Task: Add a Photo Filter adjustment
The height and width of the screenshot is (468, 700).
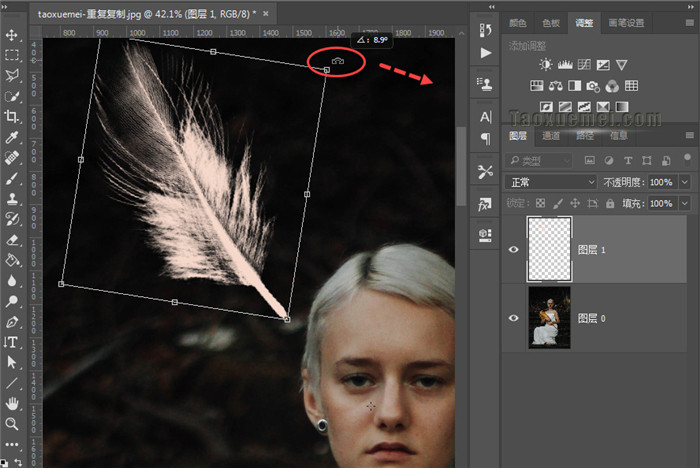Action: pos(593,86)
